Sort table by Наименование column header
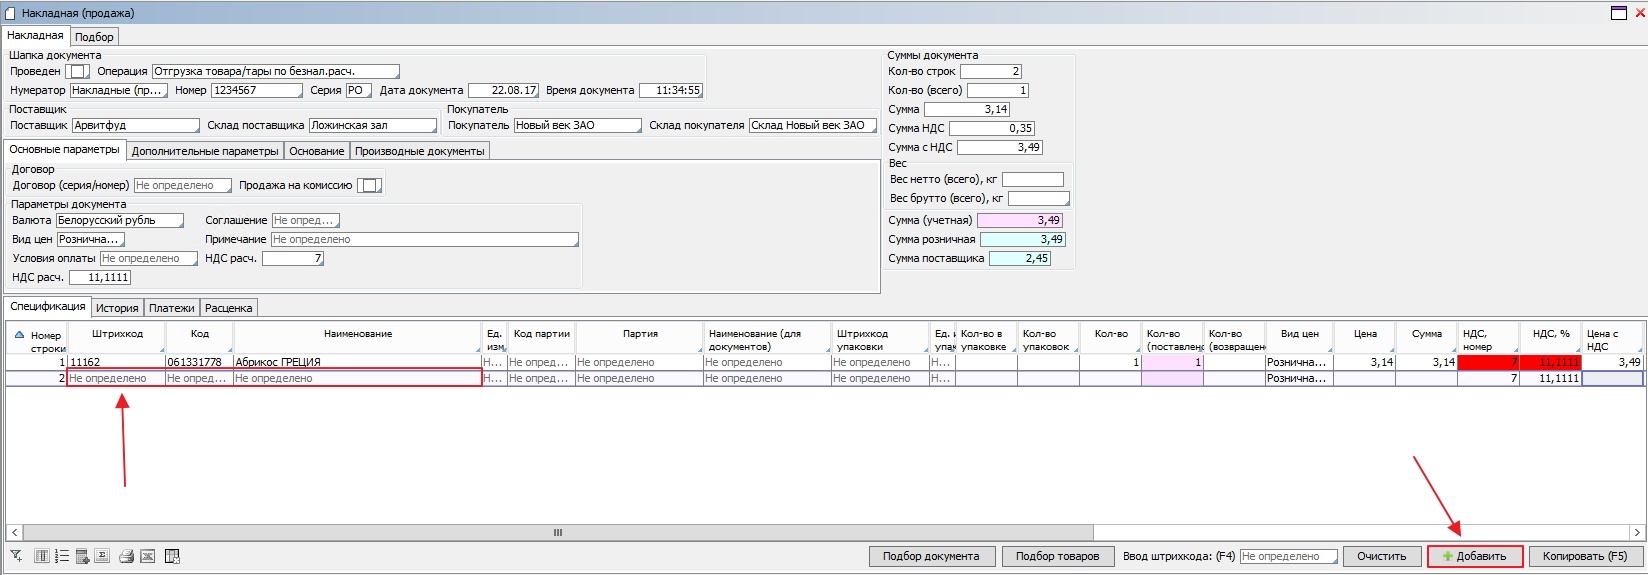Image resolution: width=1648 pixels, height=575 pixels. [x=357, y=334]
